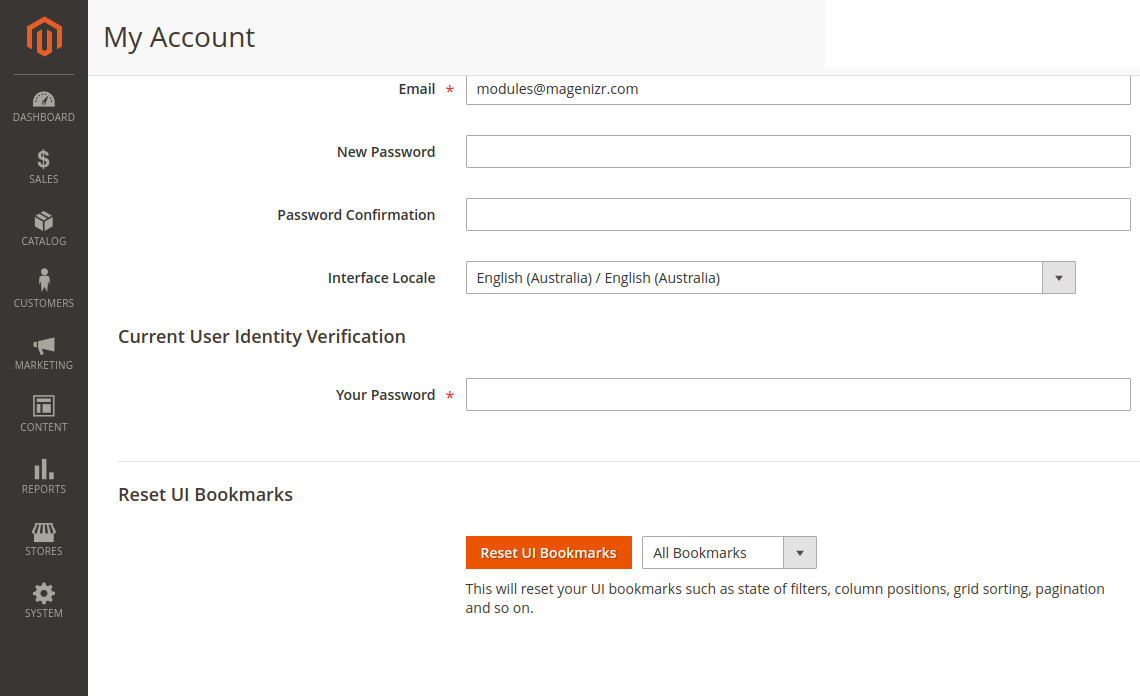Open the Sales dollar icon
This screenshot has width=1140, height=696.
coord(44,159)
